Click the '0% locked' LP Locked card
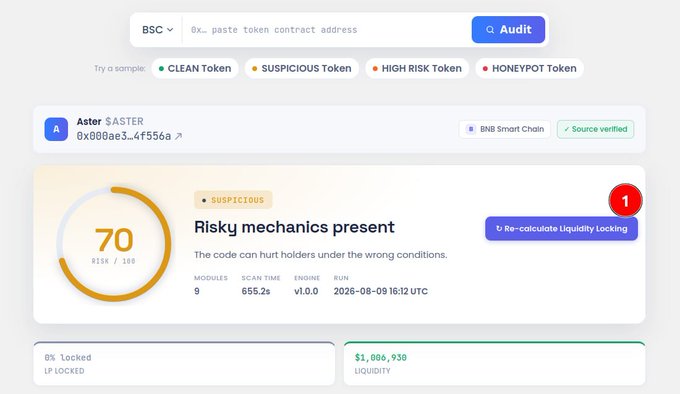 (184, 364)
